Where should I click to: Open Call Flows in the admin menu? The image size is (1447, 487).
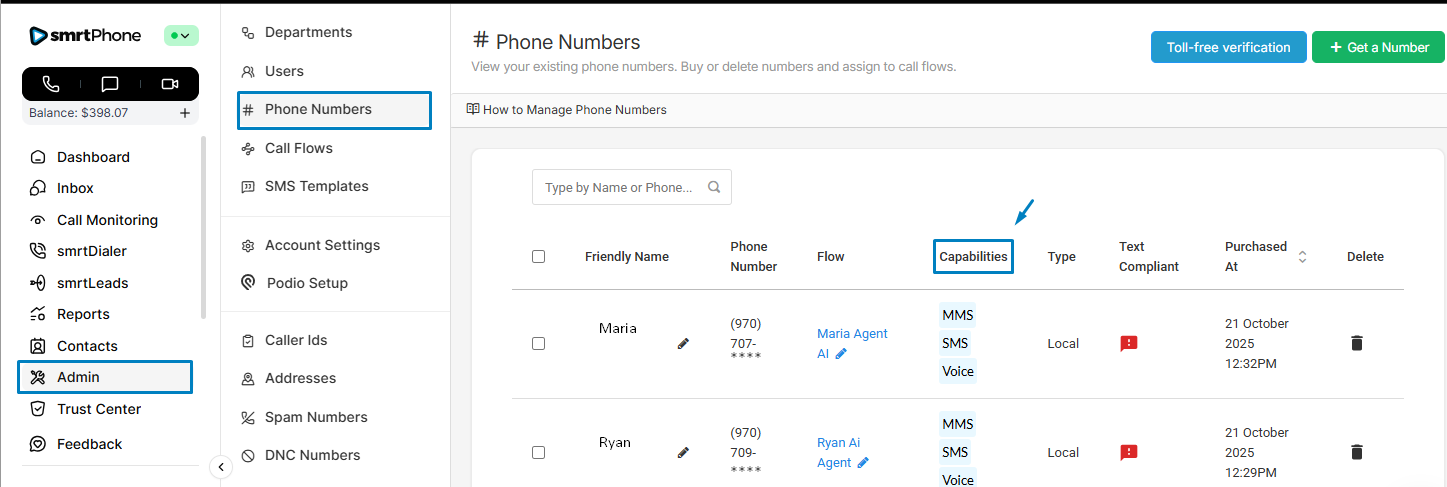298,148
